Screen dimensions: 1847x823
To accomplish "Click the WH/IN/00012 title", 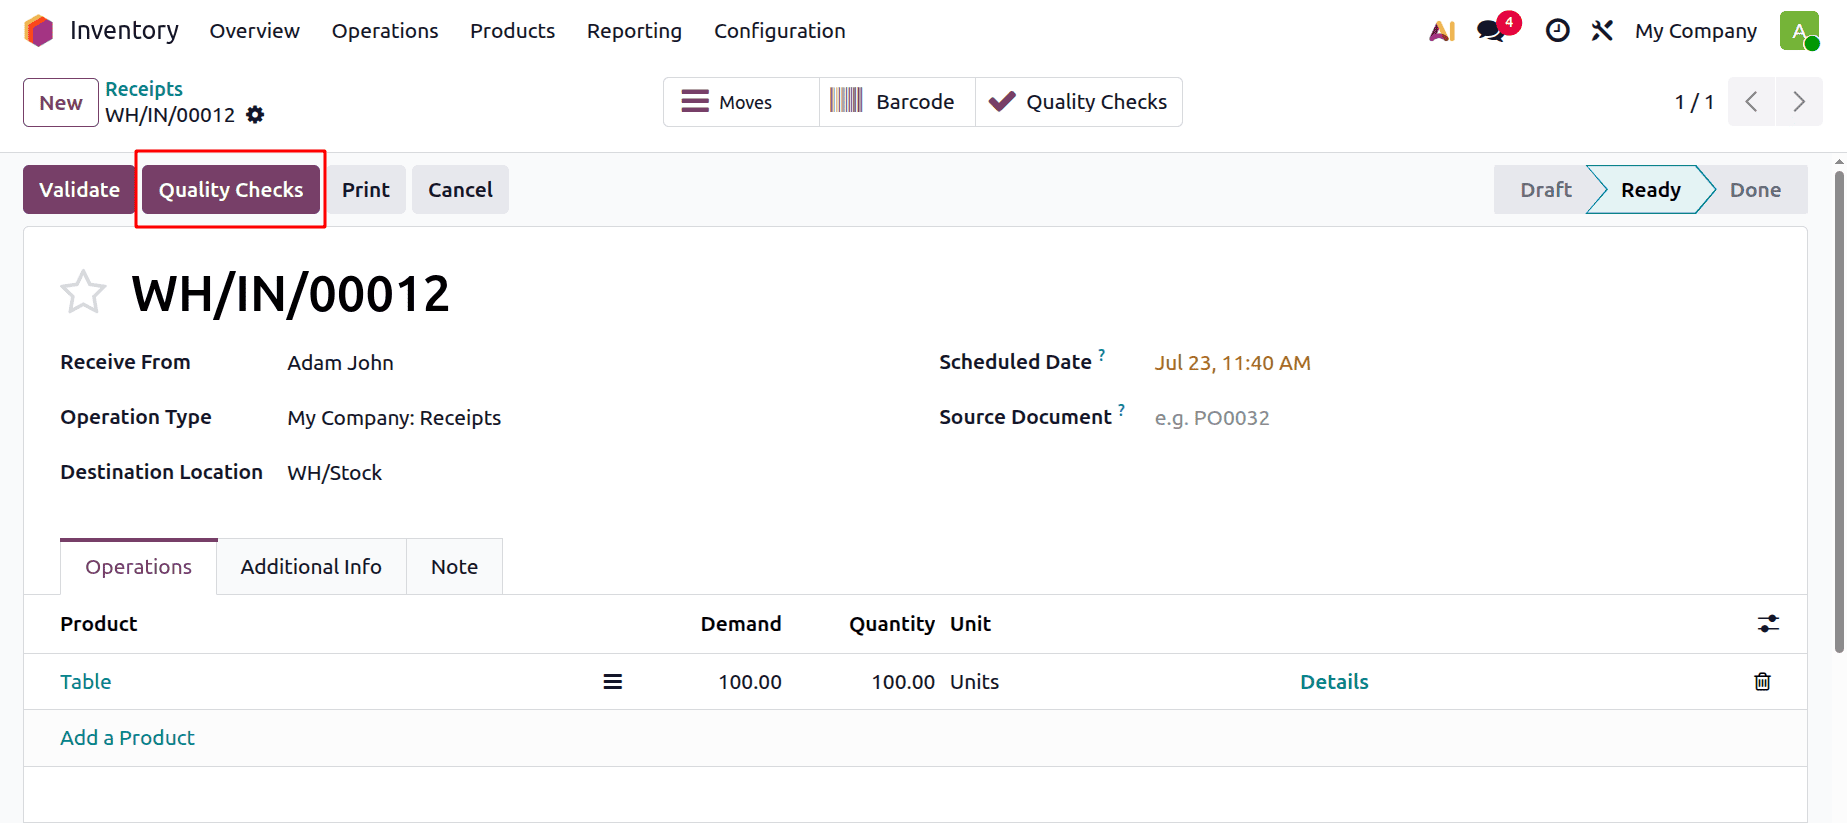I will [x=290, y=294].
